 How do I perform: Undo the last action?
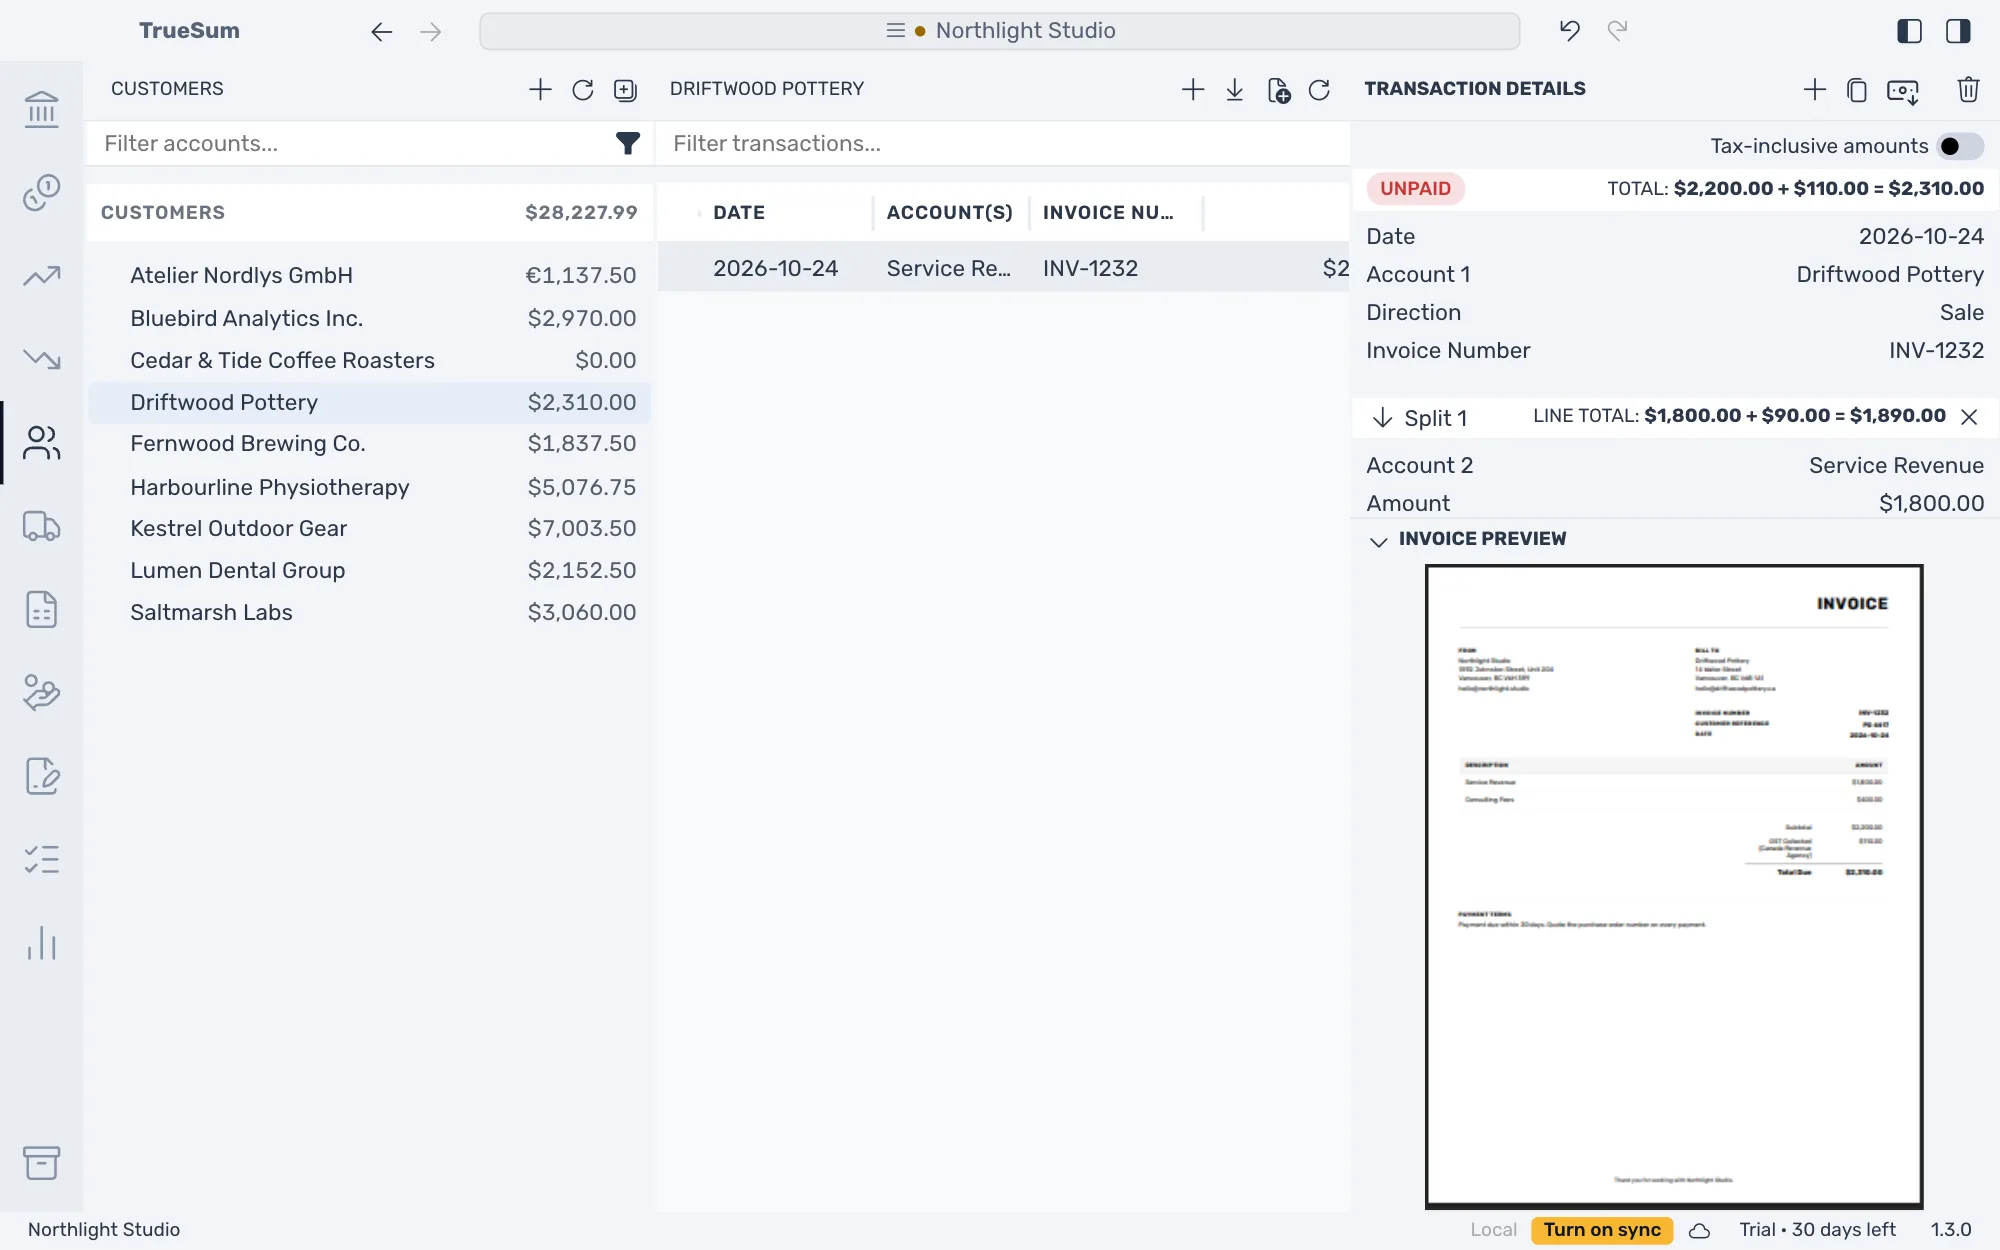pos(1569,31)
